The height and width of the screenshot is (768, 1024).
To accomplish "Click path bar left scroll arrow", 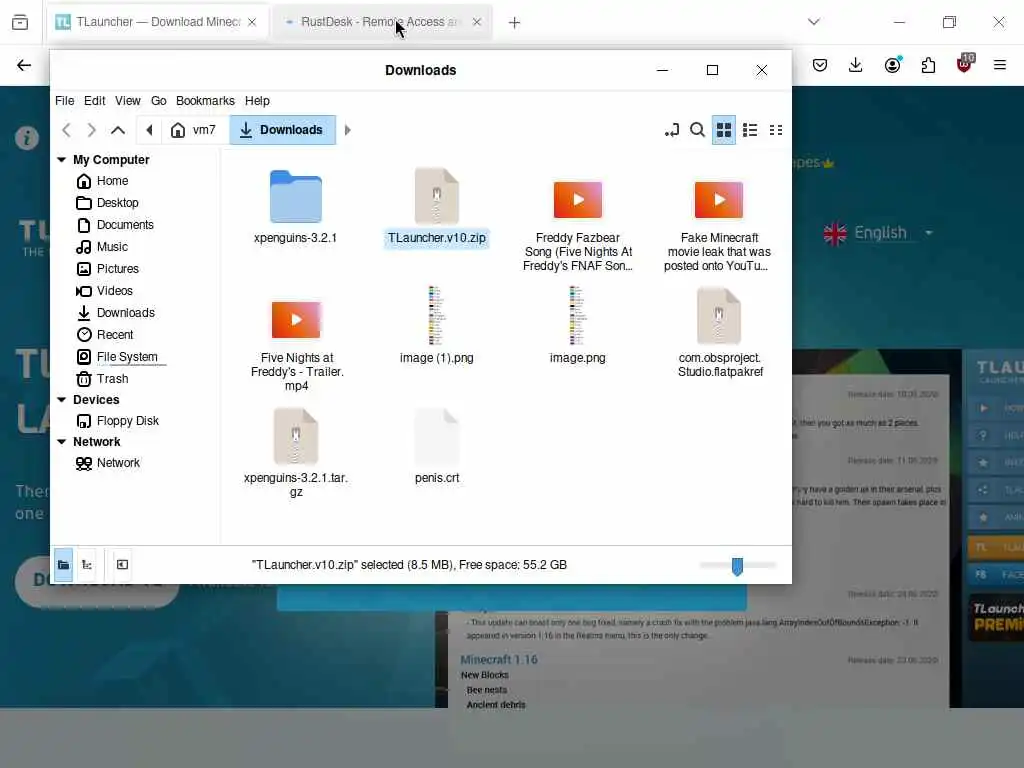I will [149, 130].
